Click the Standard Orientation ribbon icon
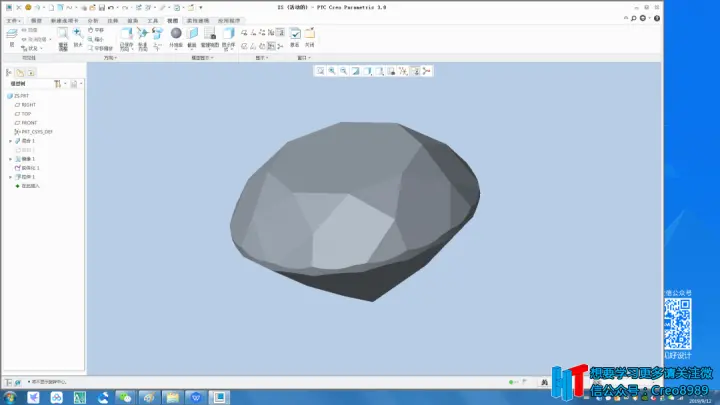Screen dimensions: 720x405 click(142, 39)
